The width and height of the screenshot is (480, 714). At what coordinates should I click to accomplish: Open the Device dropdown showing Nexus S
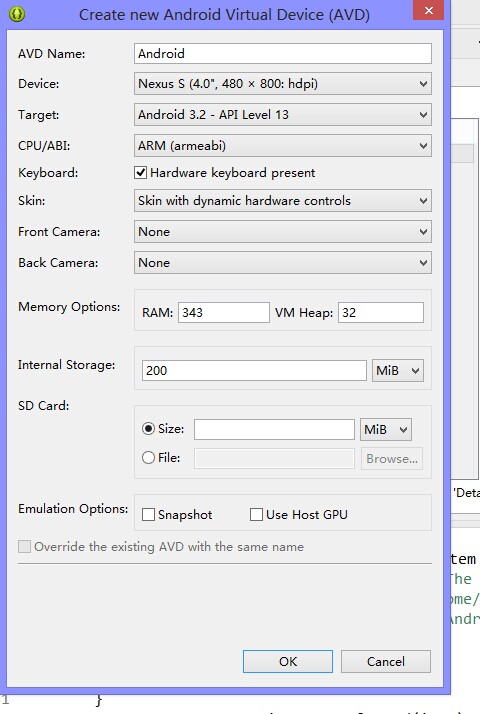pyautogui.click(x=283, y=84)
